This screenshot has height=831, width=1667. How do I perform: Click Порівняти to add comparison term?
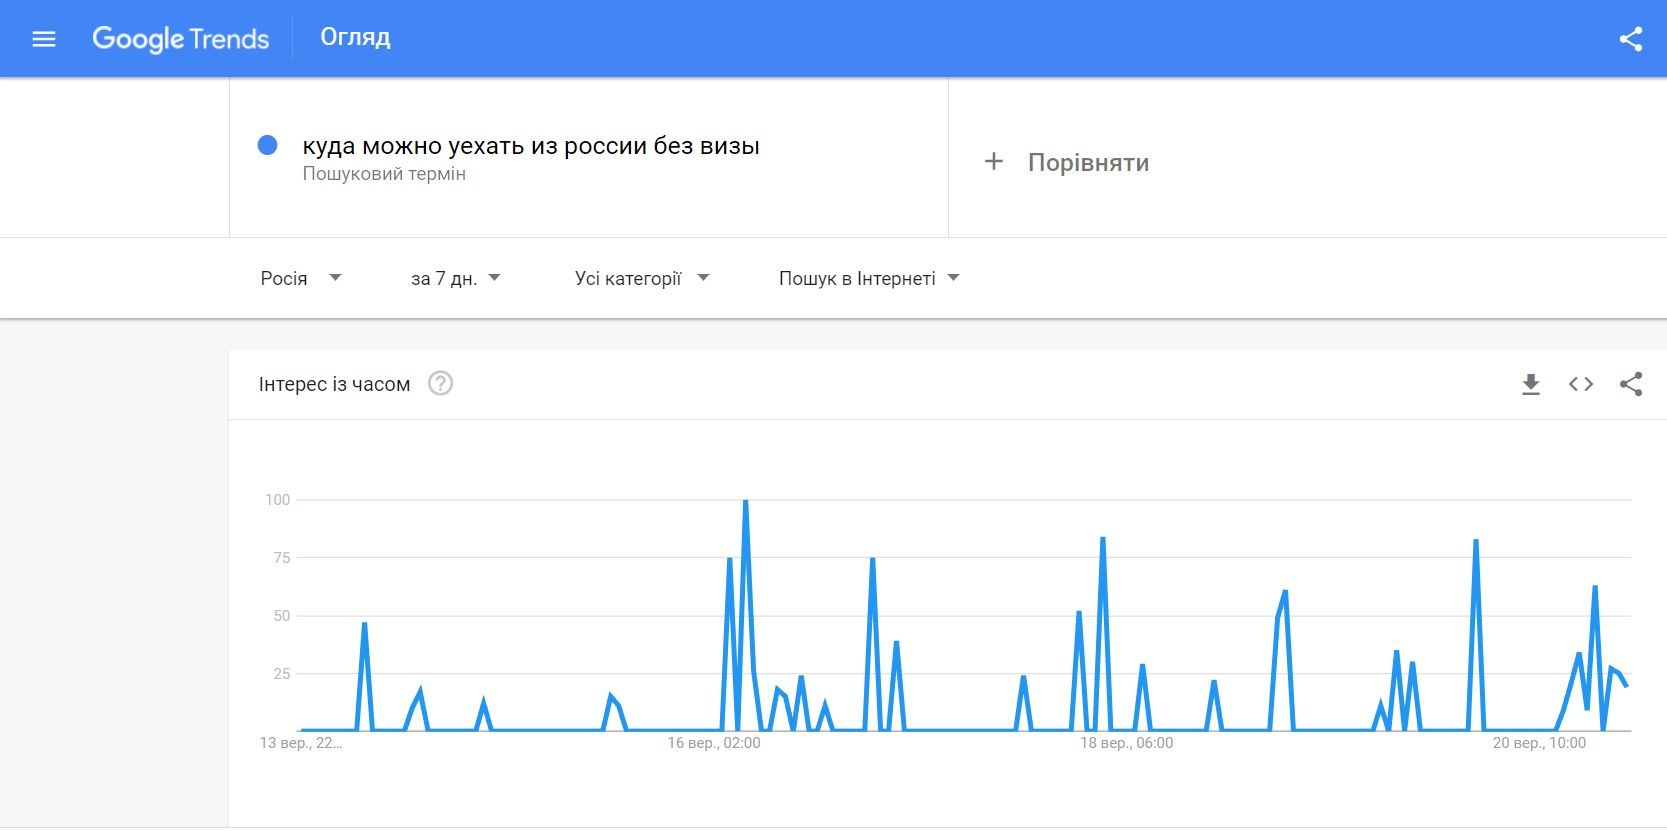[x=1088, y=163]
